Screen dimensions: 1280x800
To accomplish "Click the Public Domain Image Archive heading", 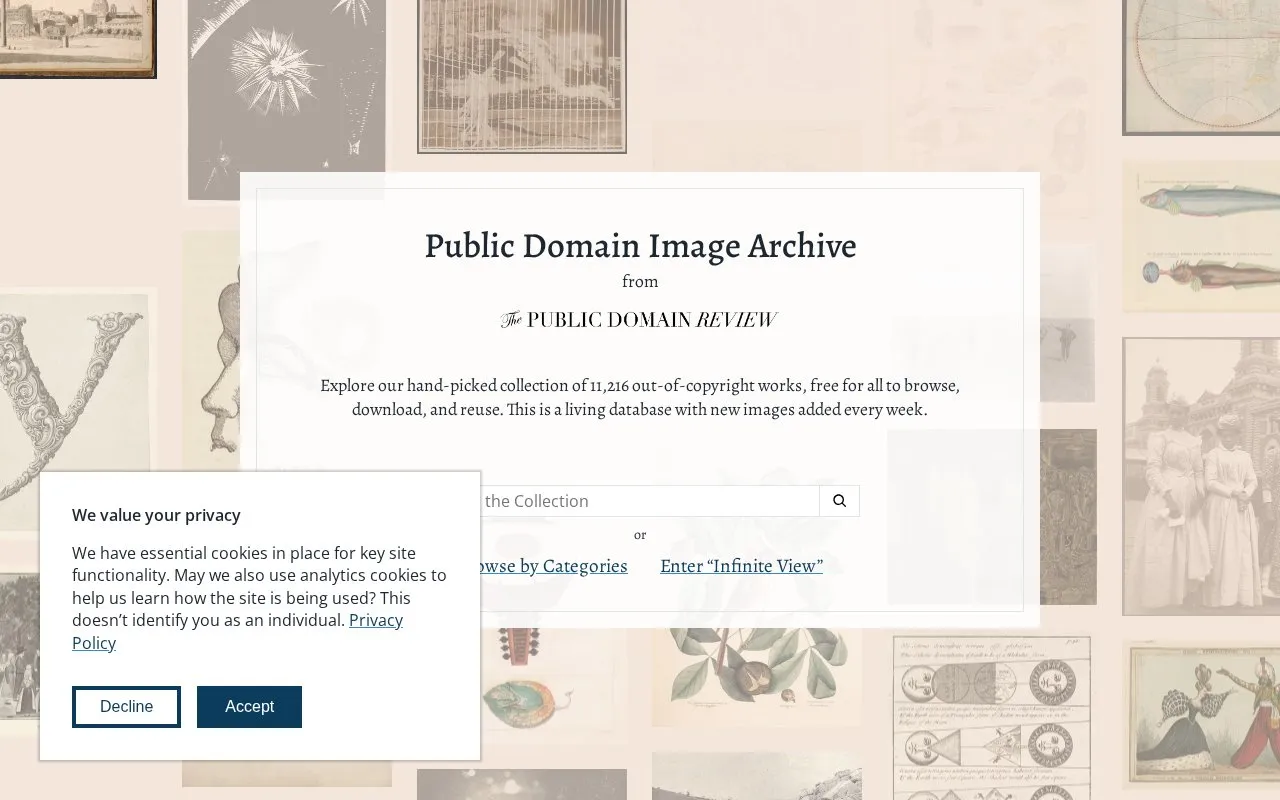I will (640, 246).
